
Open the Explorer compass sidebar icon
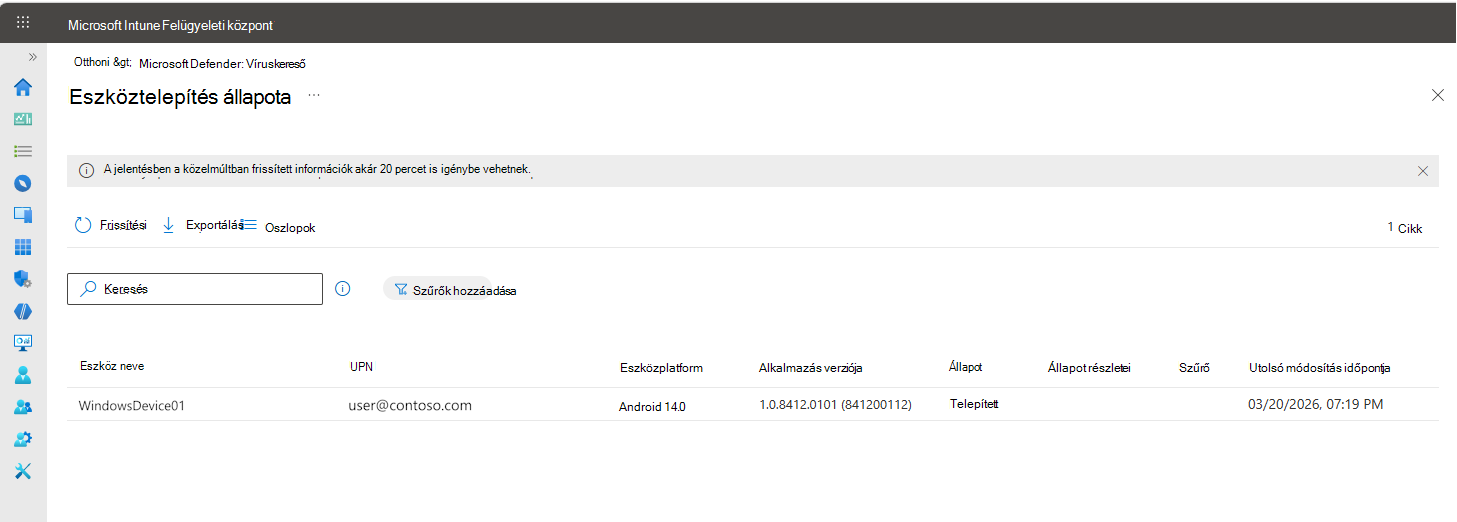point(23,183)
